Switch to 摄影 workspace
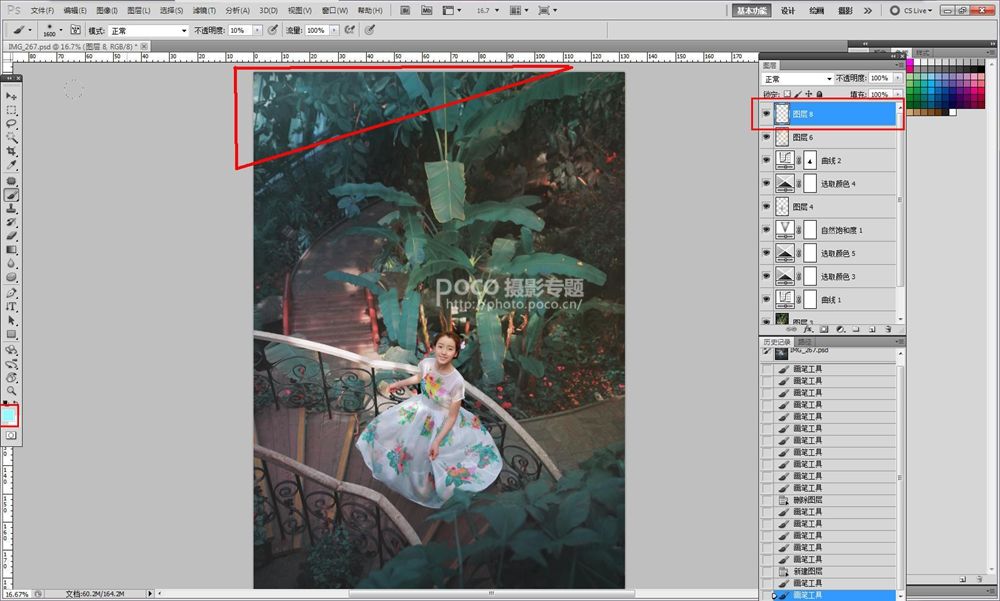 (845, 10)
